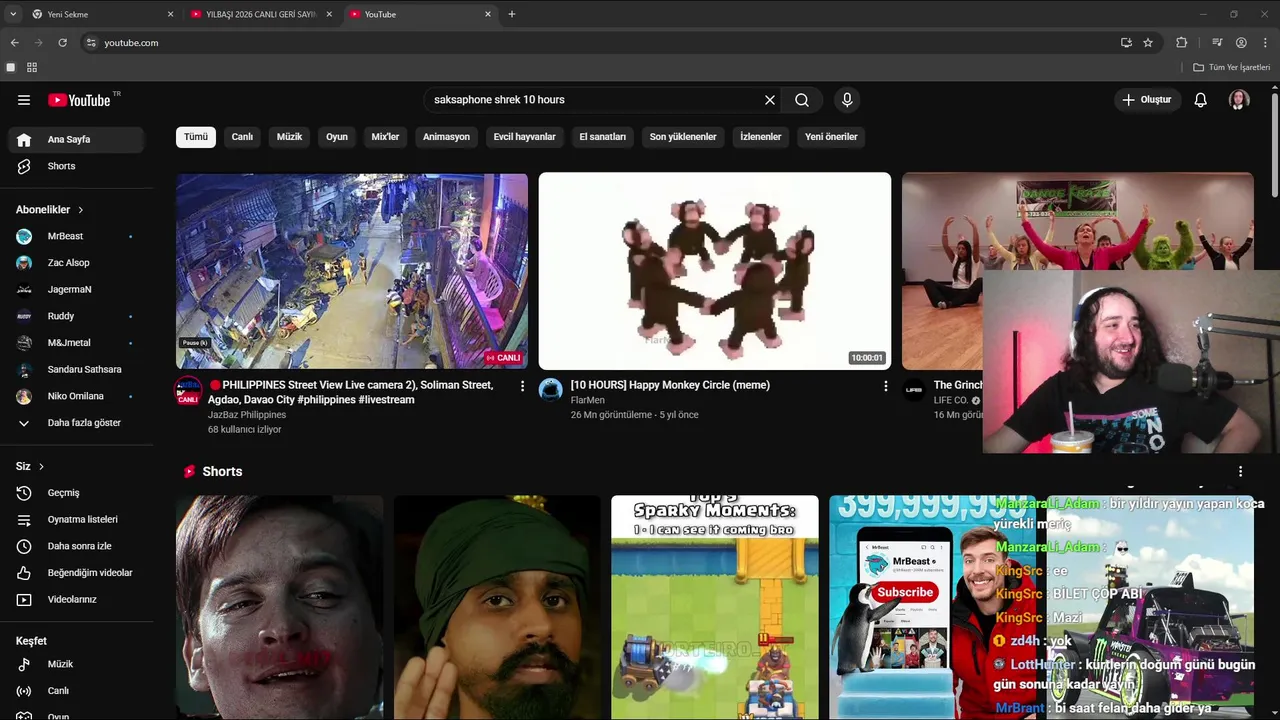Open the Ruddy subscription channel

tap(76, 316)
